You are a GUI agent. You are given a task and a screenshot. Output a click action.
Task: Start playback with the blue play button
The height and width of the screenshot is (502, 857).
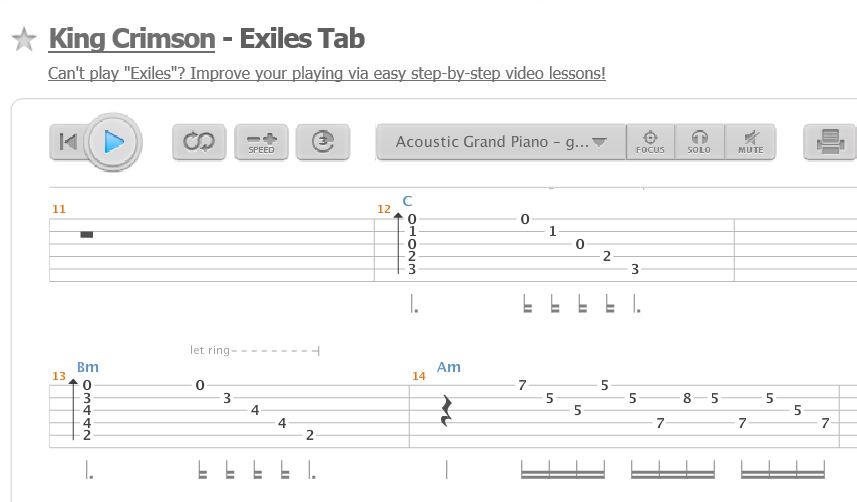(114, 142)
